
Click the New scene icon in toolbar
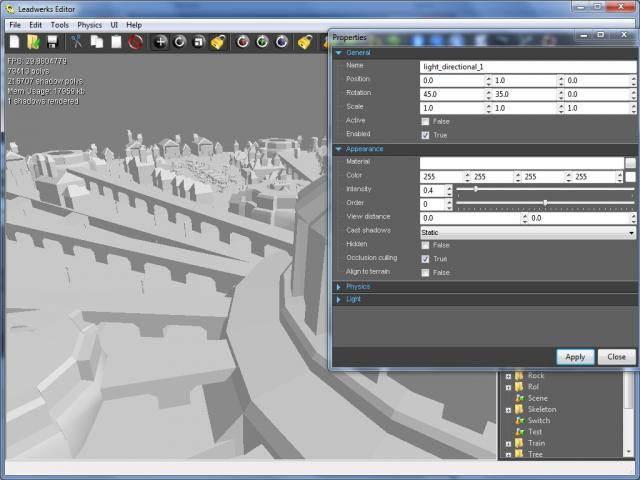point(14,42)
